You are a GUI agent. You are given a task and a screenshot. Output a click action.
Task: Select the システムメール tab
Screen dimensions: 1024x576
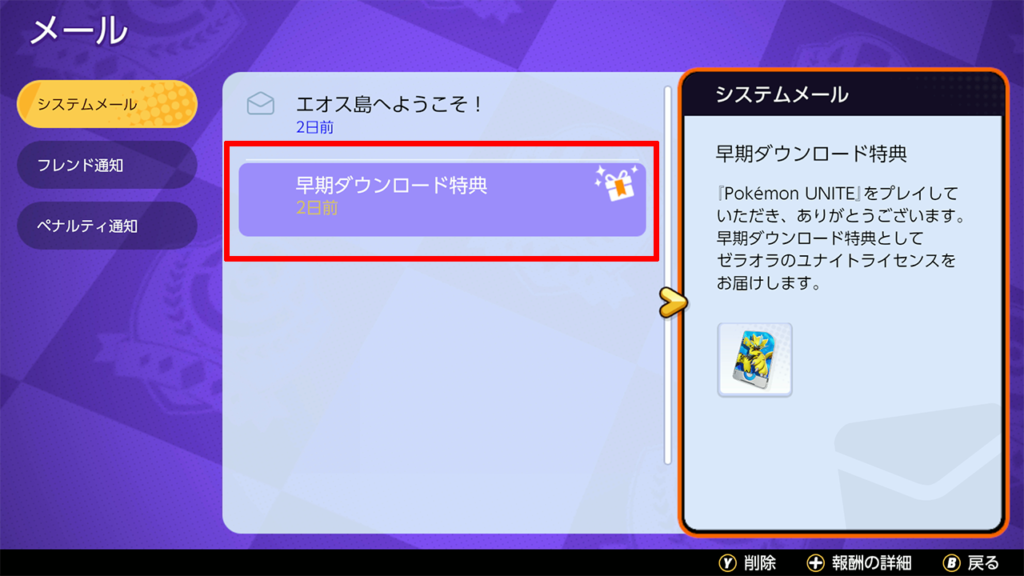[107, 104]
